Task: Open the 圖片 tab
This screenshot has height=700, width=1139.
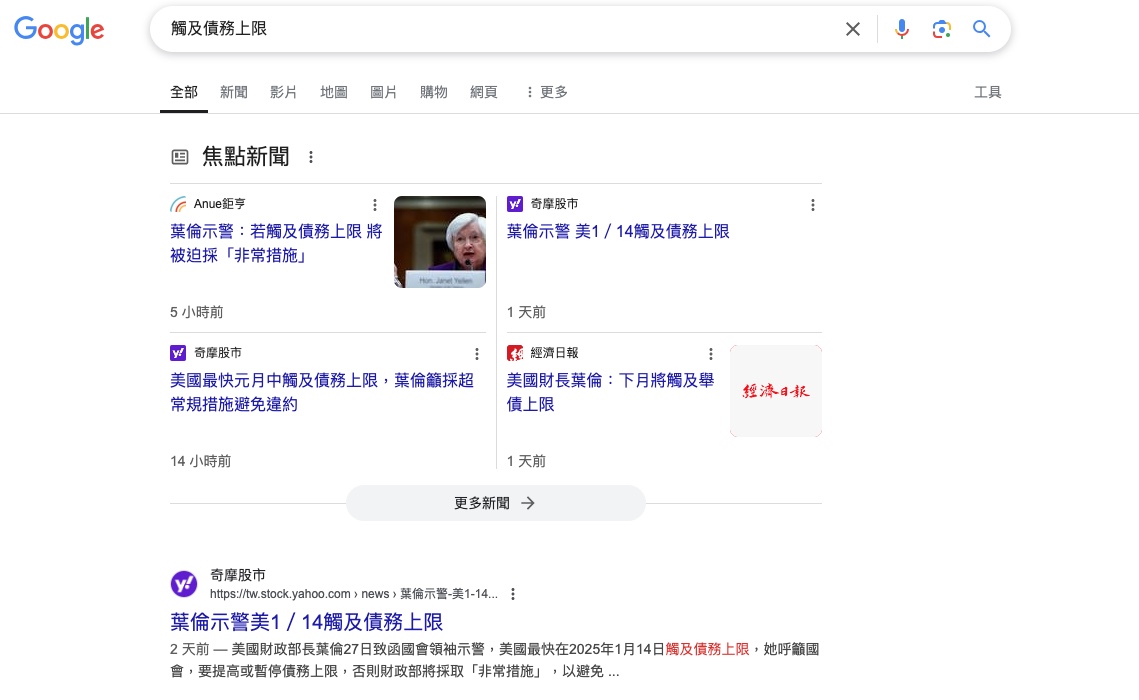Action: click(x=384, y=92)
